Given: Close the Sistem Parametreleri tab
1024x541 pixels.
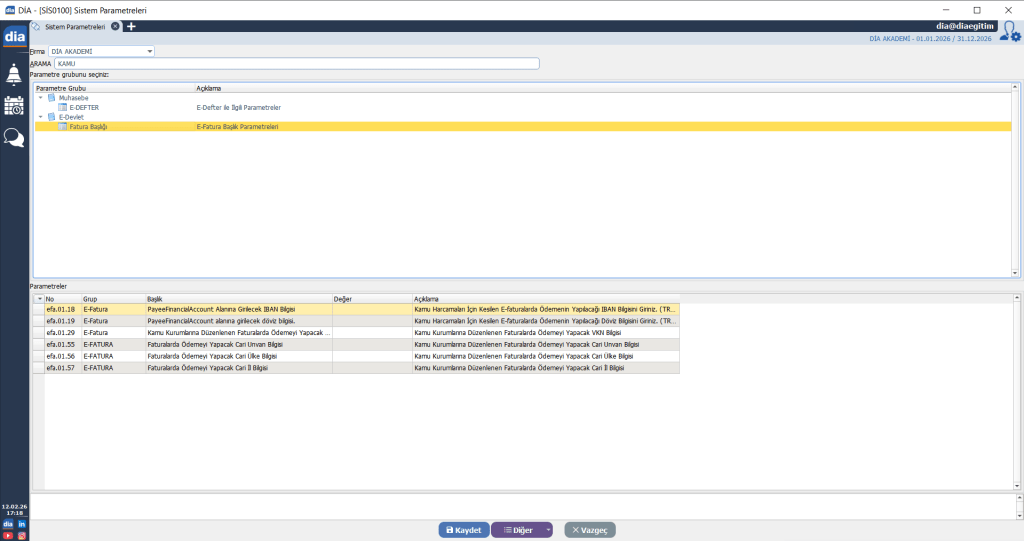Looking at the screenshot, I should click(115, 26).
